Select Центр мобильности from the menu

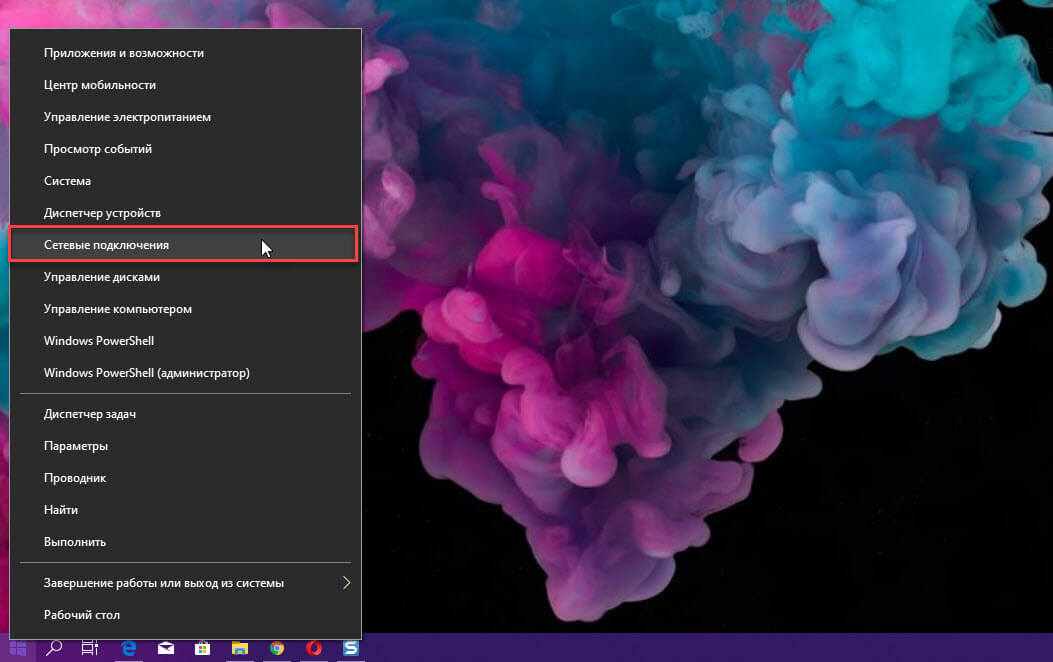click(185, 85)
